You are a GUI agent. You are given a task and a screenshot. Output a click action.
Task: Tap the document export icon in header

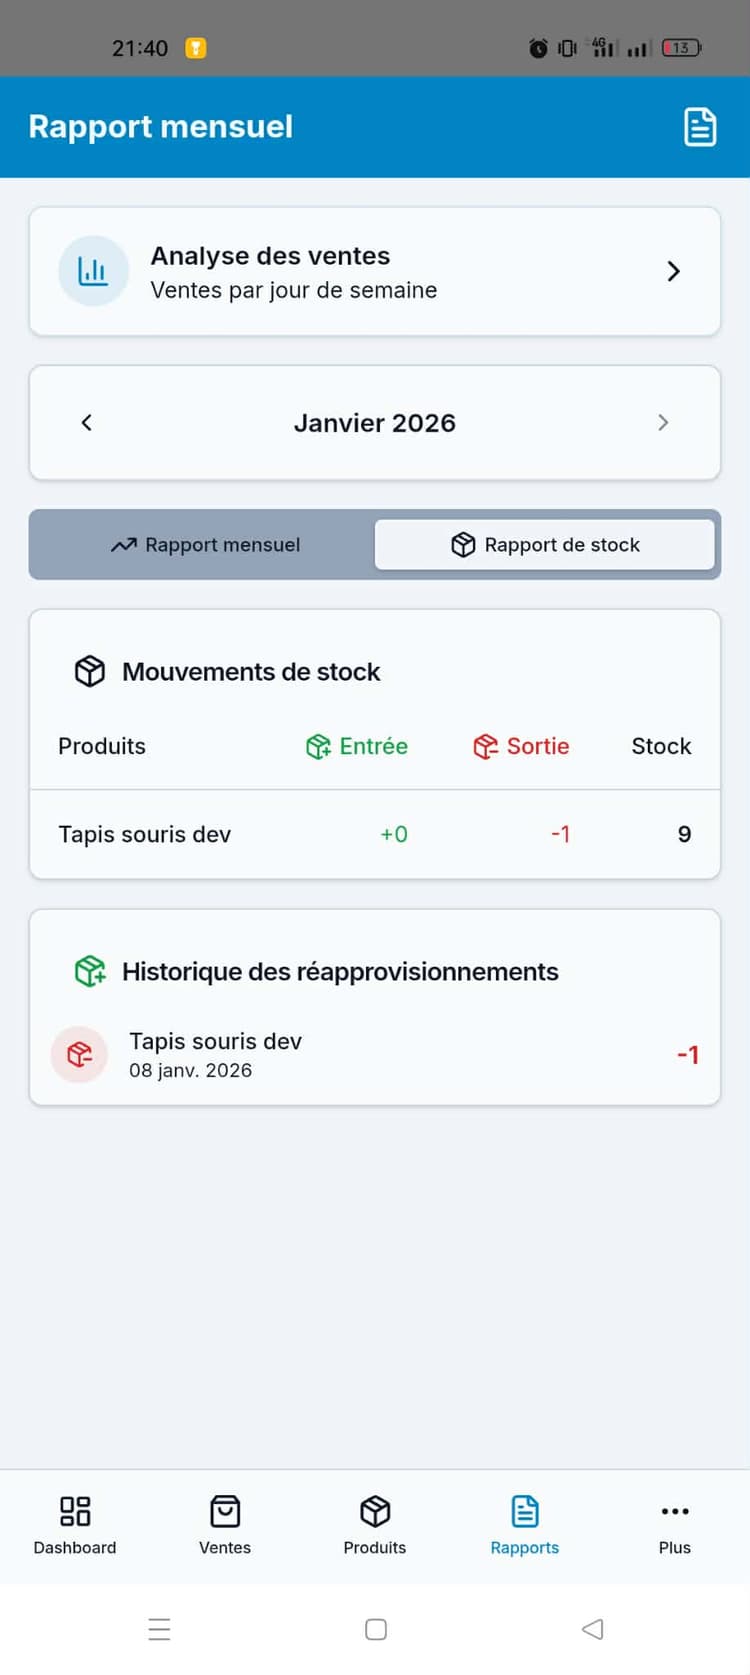(x=699, y=127)
